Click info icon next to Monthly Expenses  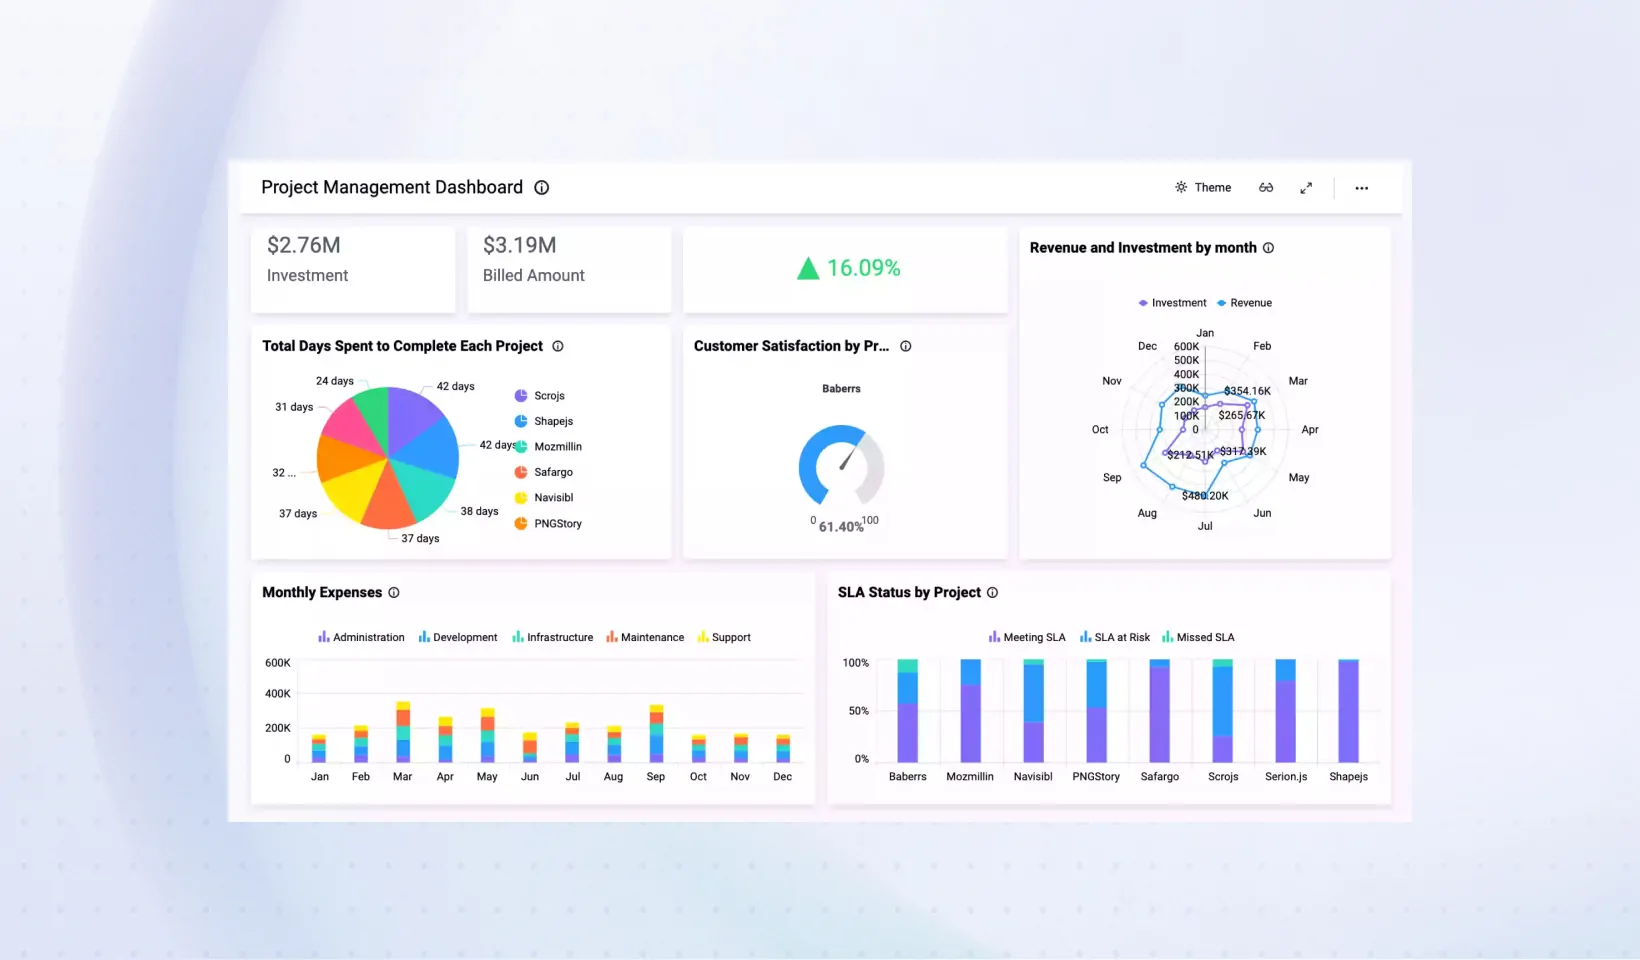(x=394, y=593)
